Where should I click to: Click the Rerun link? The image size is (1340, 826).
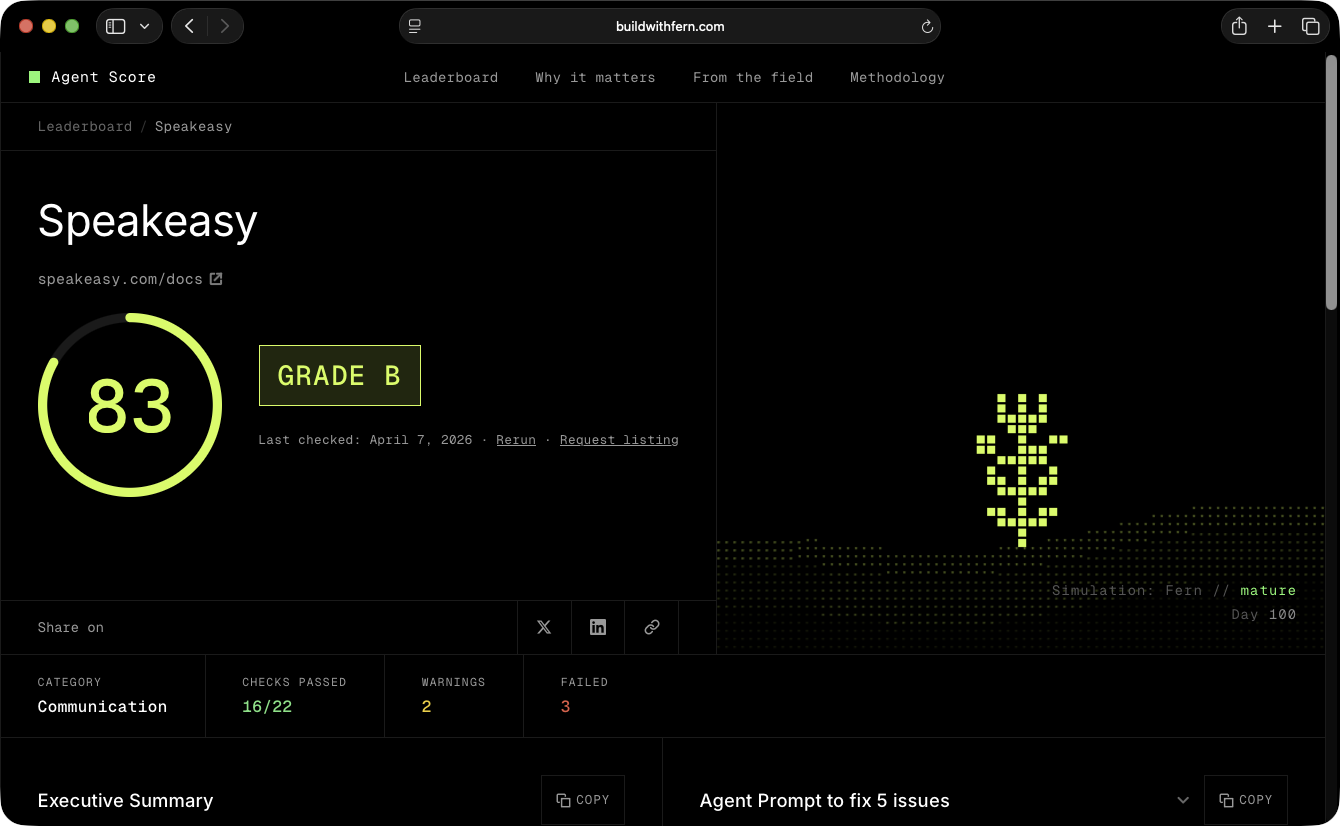(516, 440)
